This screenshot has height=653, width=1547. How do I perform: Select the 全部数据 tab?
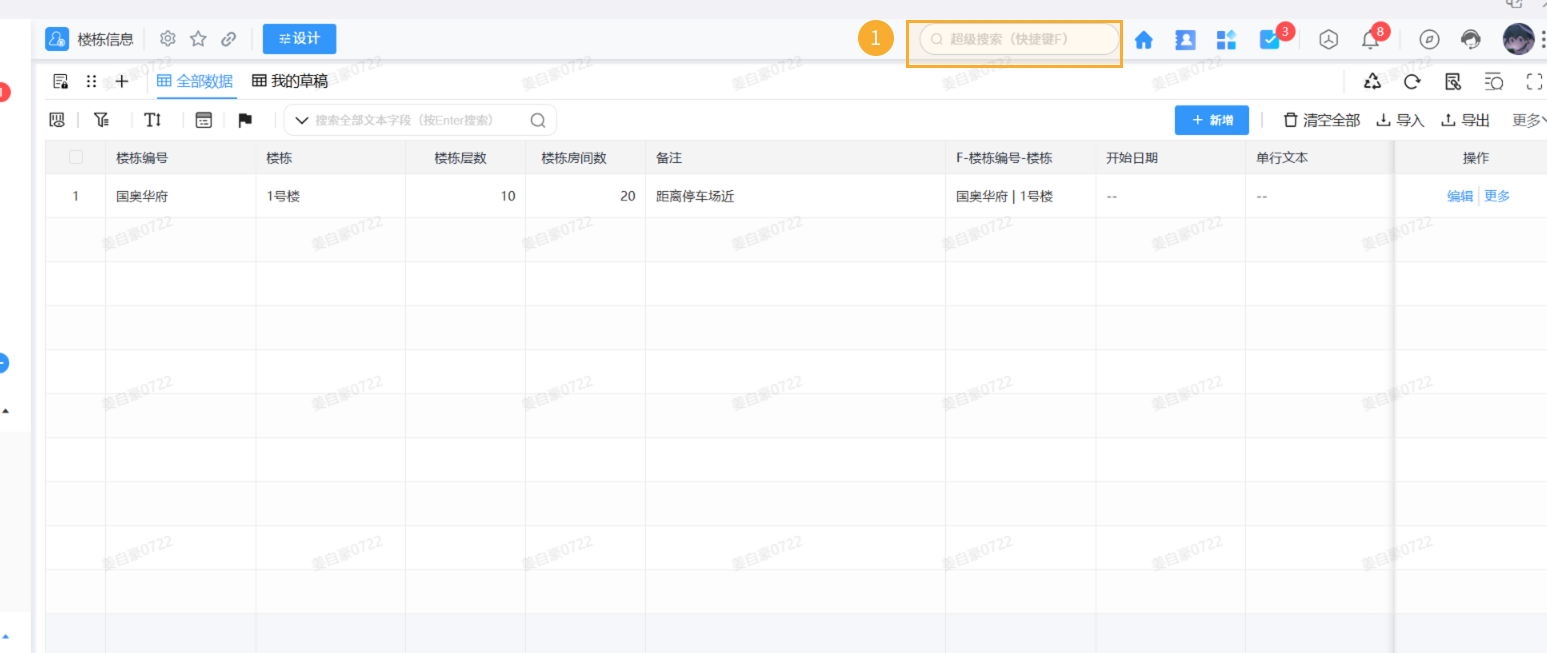tap(195, 81)
